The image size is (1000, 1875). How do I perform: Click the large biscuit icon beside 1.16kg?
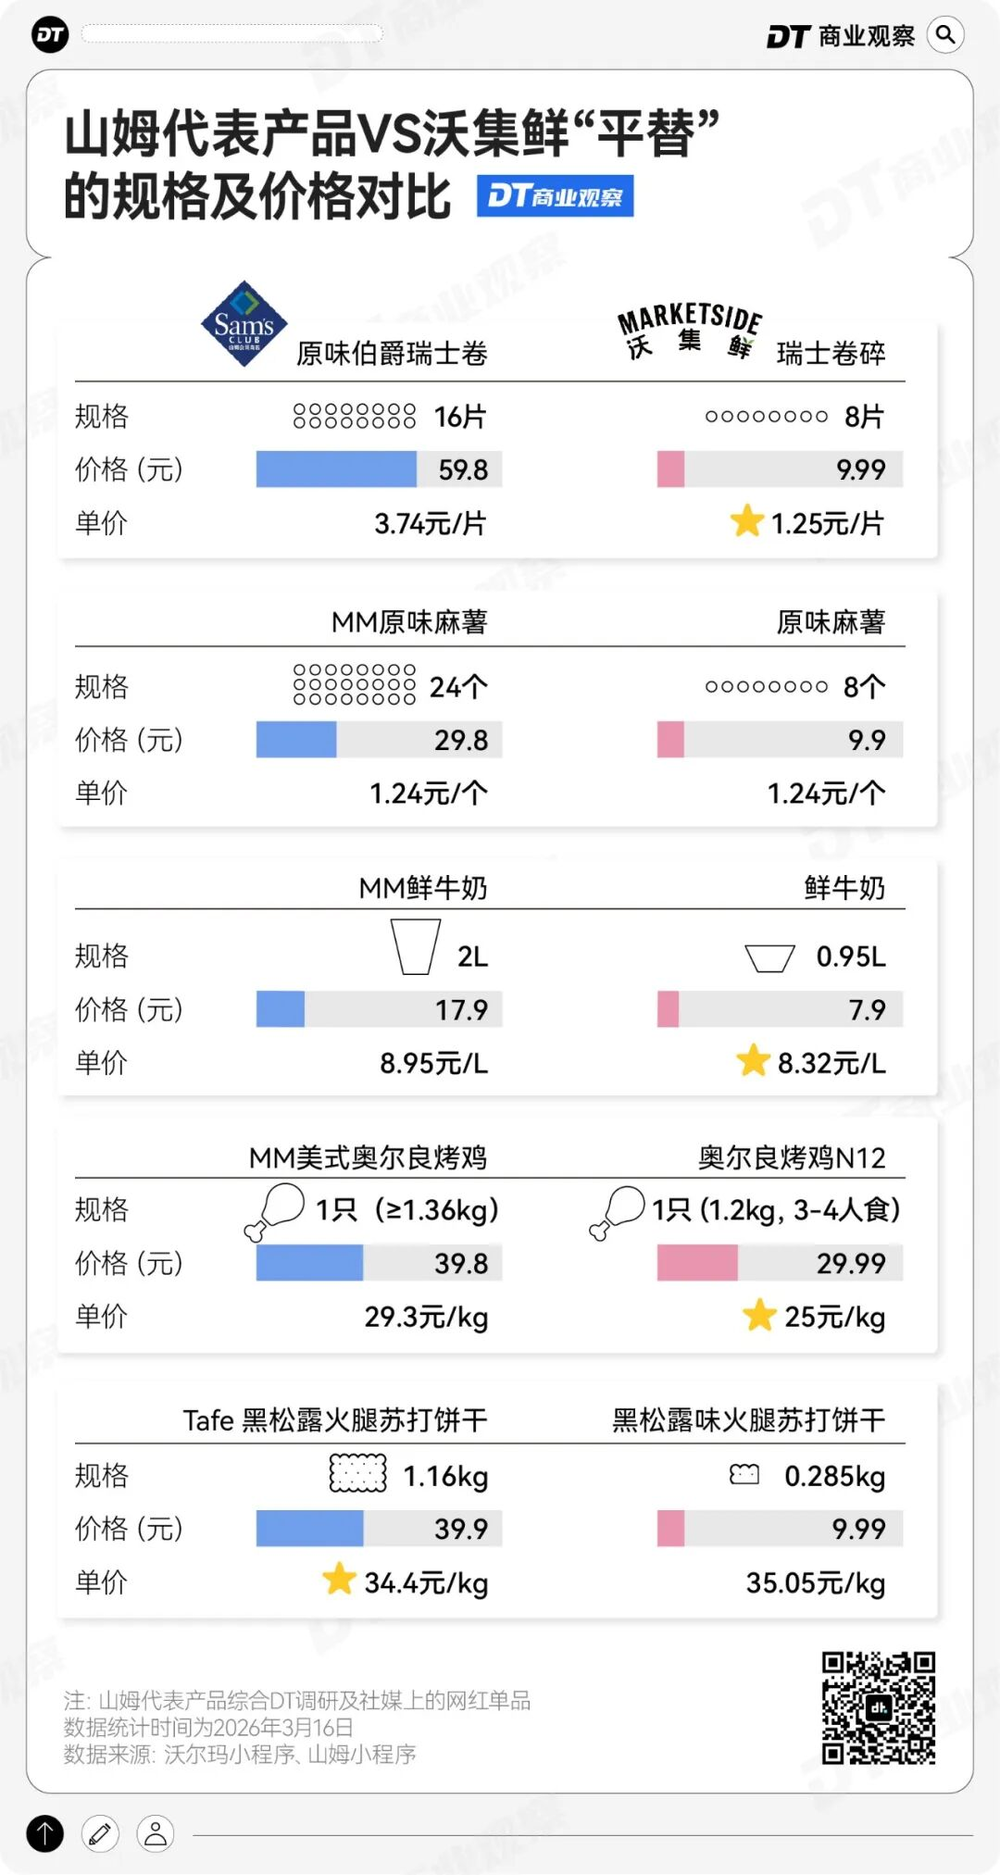(358, 1474)
